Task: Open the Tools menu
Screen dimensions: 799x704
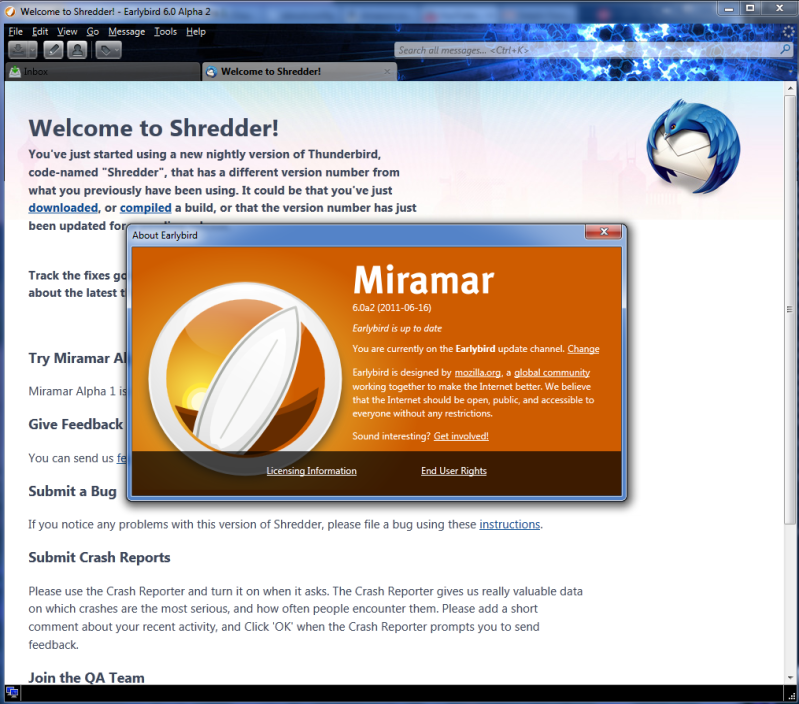Action: point(165,32)
